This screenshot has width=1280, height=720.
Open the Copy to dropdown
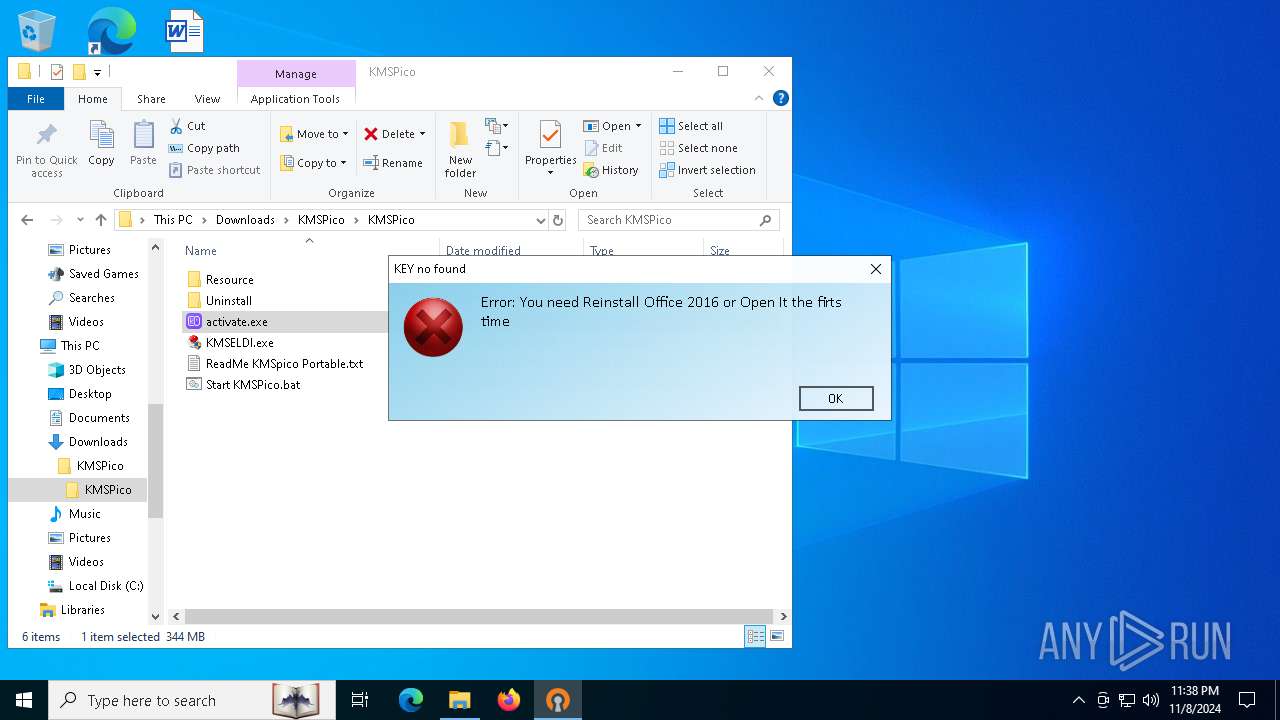[x=313, y=163]
